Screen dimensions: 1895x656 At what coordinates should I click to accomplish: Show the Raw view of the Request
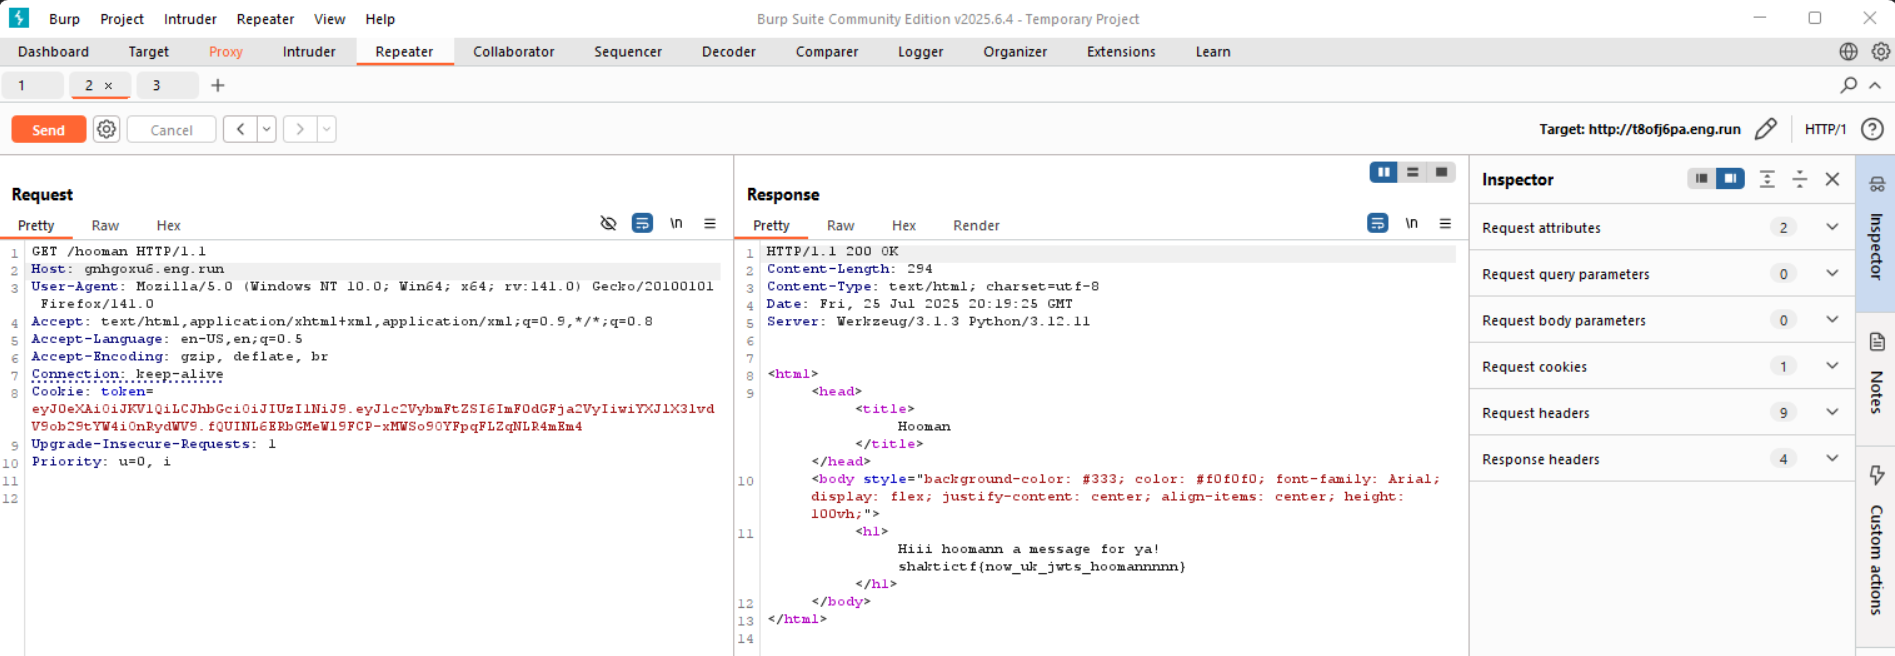105,225
